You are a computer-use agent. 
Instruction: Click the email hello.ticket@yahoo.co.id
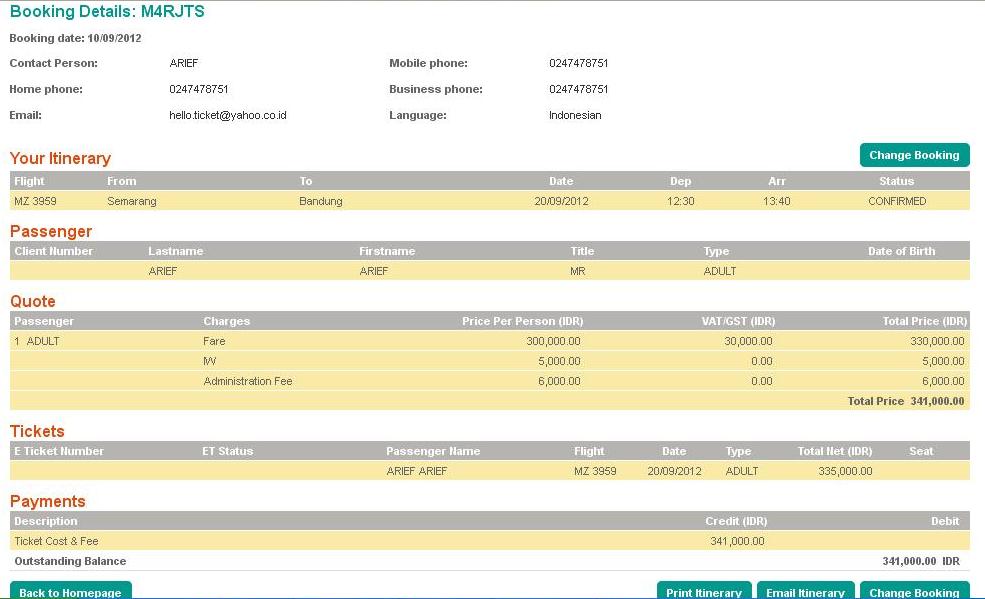pyautogui.click(x=227, y=116)
